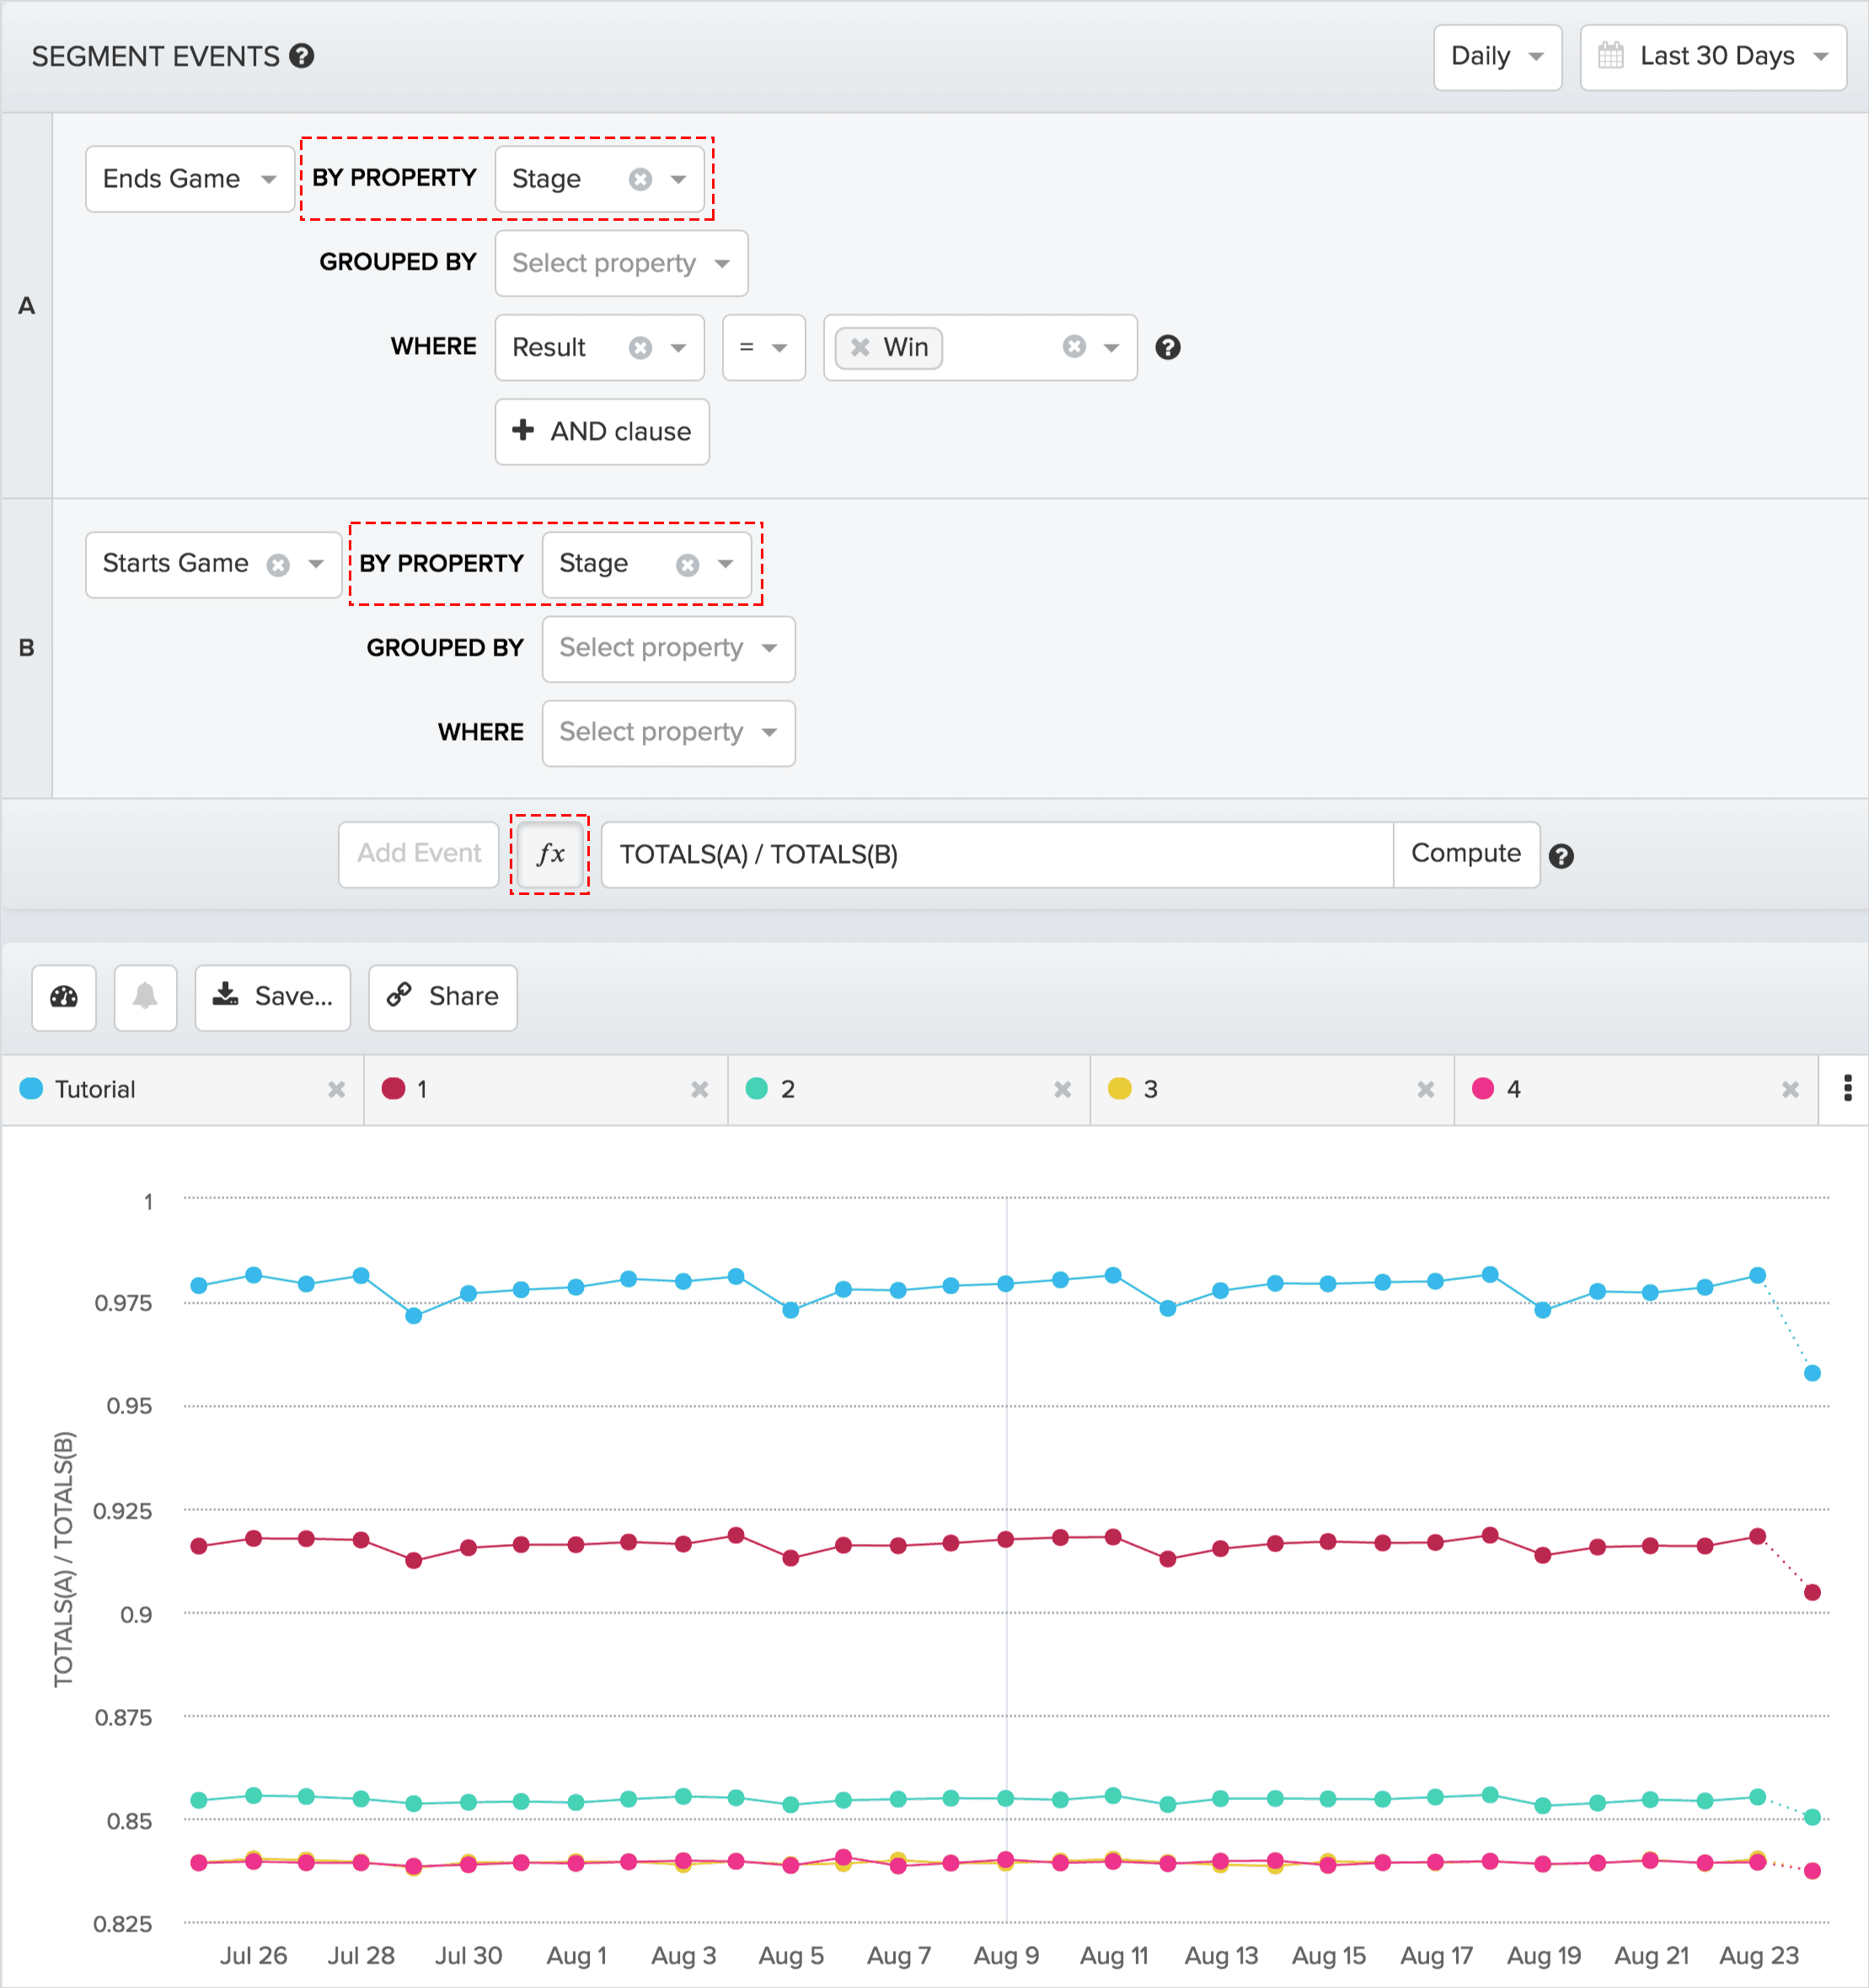The image size is (1869, 1988).
Task: Remove the Win value tag
Action: tap(859, 347)
